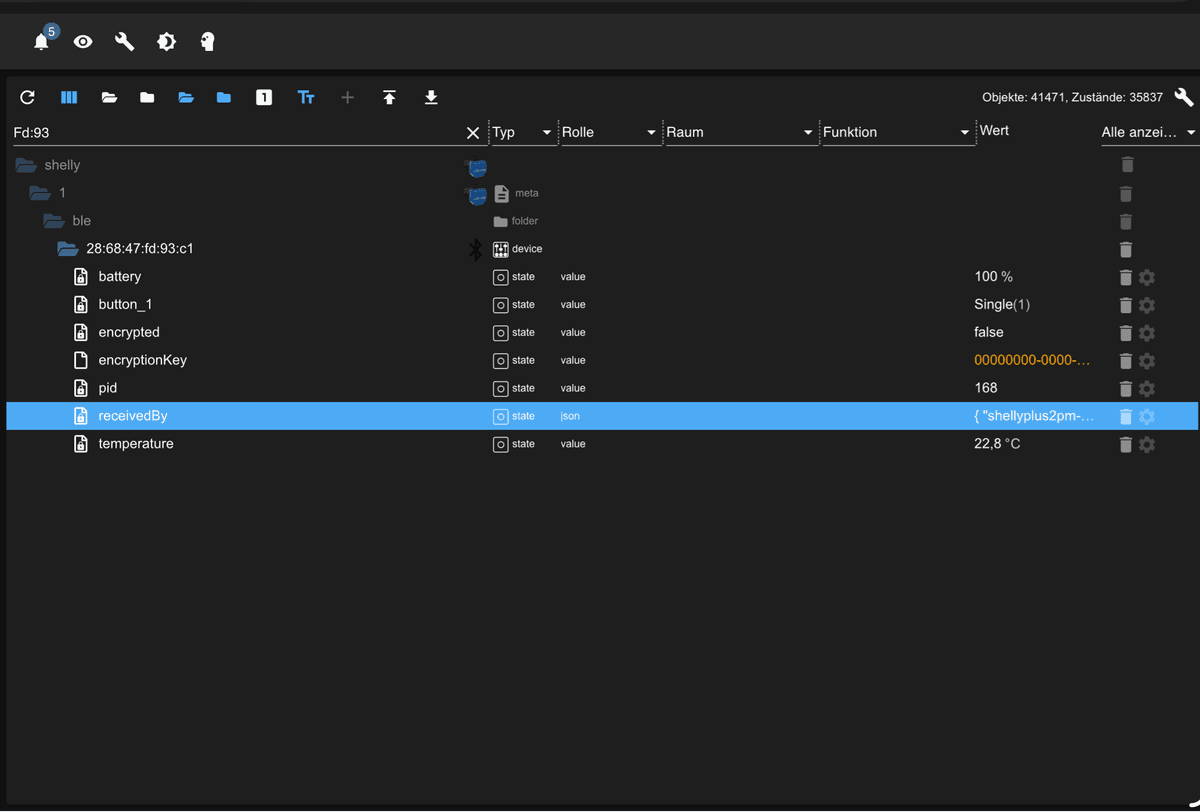Image resolution: width=1200 pixels, height=812 pixels.
Task: Click the '100 %' battery value
Action: pos(994,277)
